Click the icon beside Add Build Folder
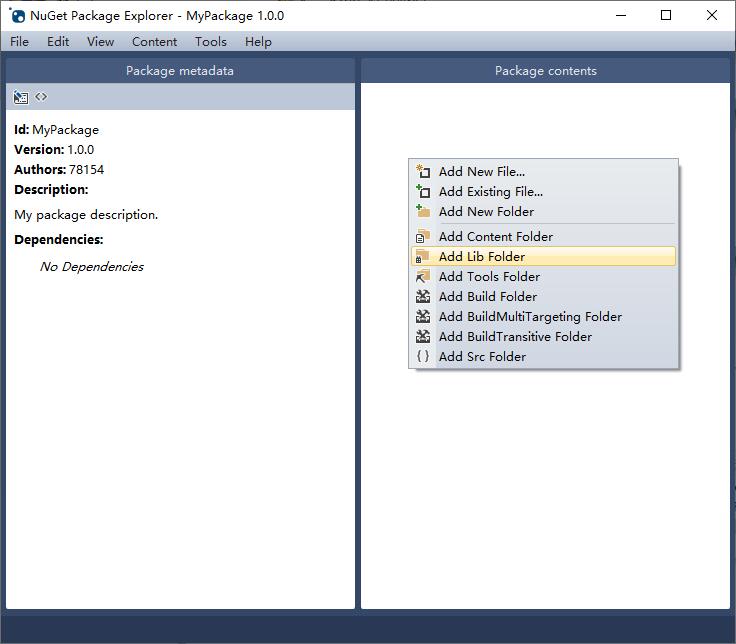The image size is (736, 644). pos(423,297)
